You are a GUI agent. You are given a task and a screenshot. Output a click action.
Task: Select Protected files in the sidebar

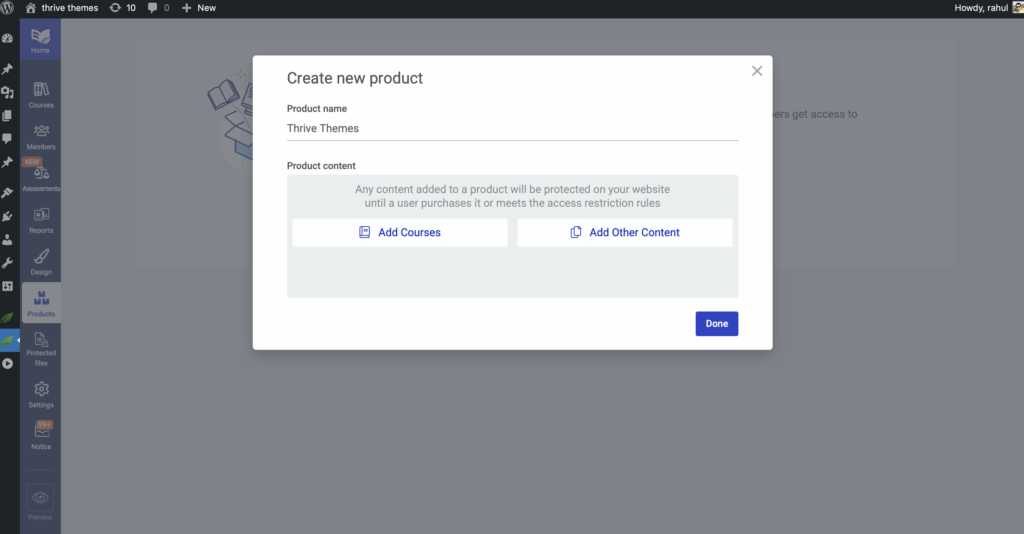(x=41, y=348)
